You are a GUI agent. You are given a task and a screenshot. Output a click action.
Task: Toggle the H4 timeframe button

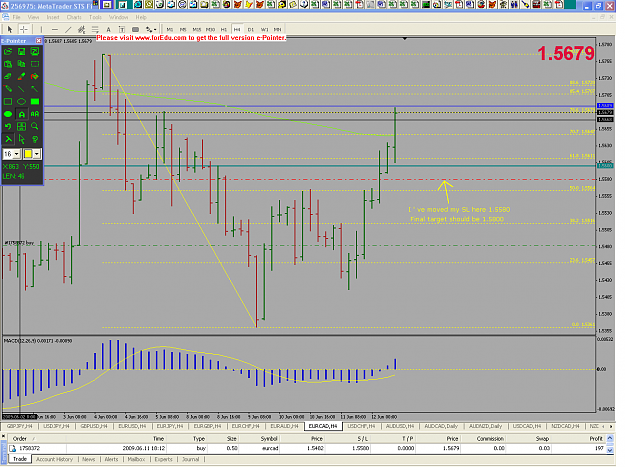237,29
